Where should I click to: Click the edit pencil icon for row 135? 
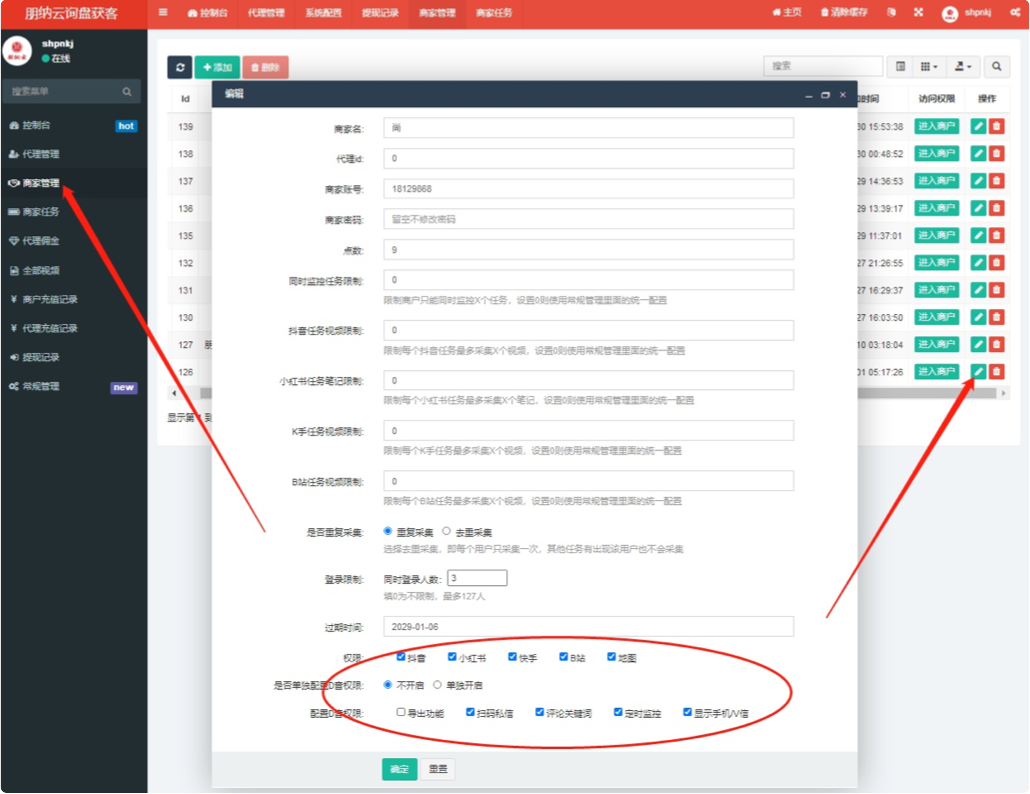click(x=978, y=235)
